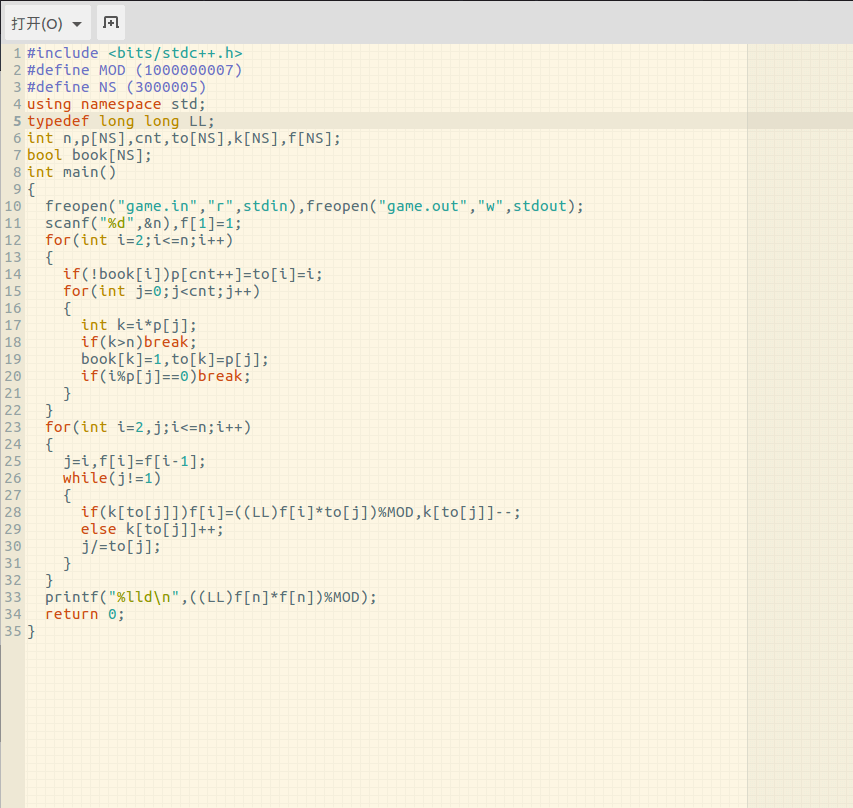This screenshot has width=853, height=808.
Task: Click 'return 0;' on line 34
Action: (85, 614)
